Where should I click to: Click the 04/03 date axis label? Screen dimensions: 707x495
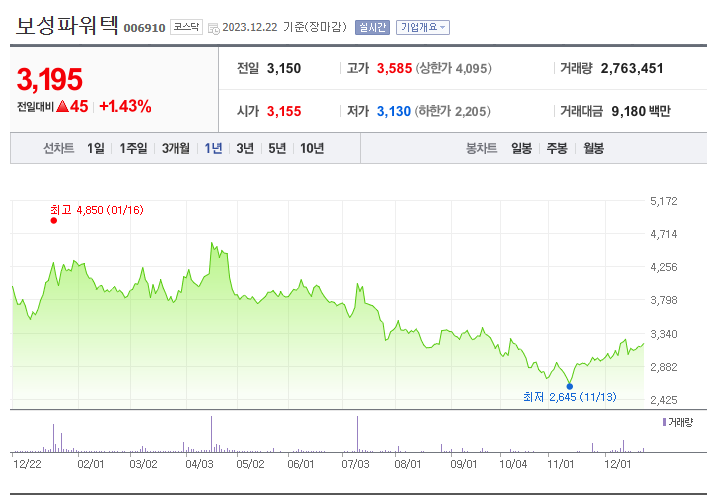point(199,464)
